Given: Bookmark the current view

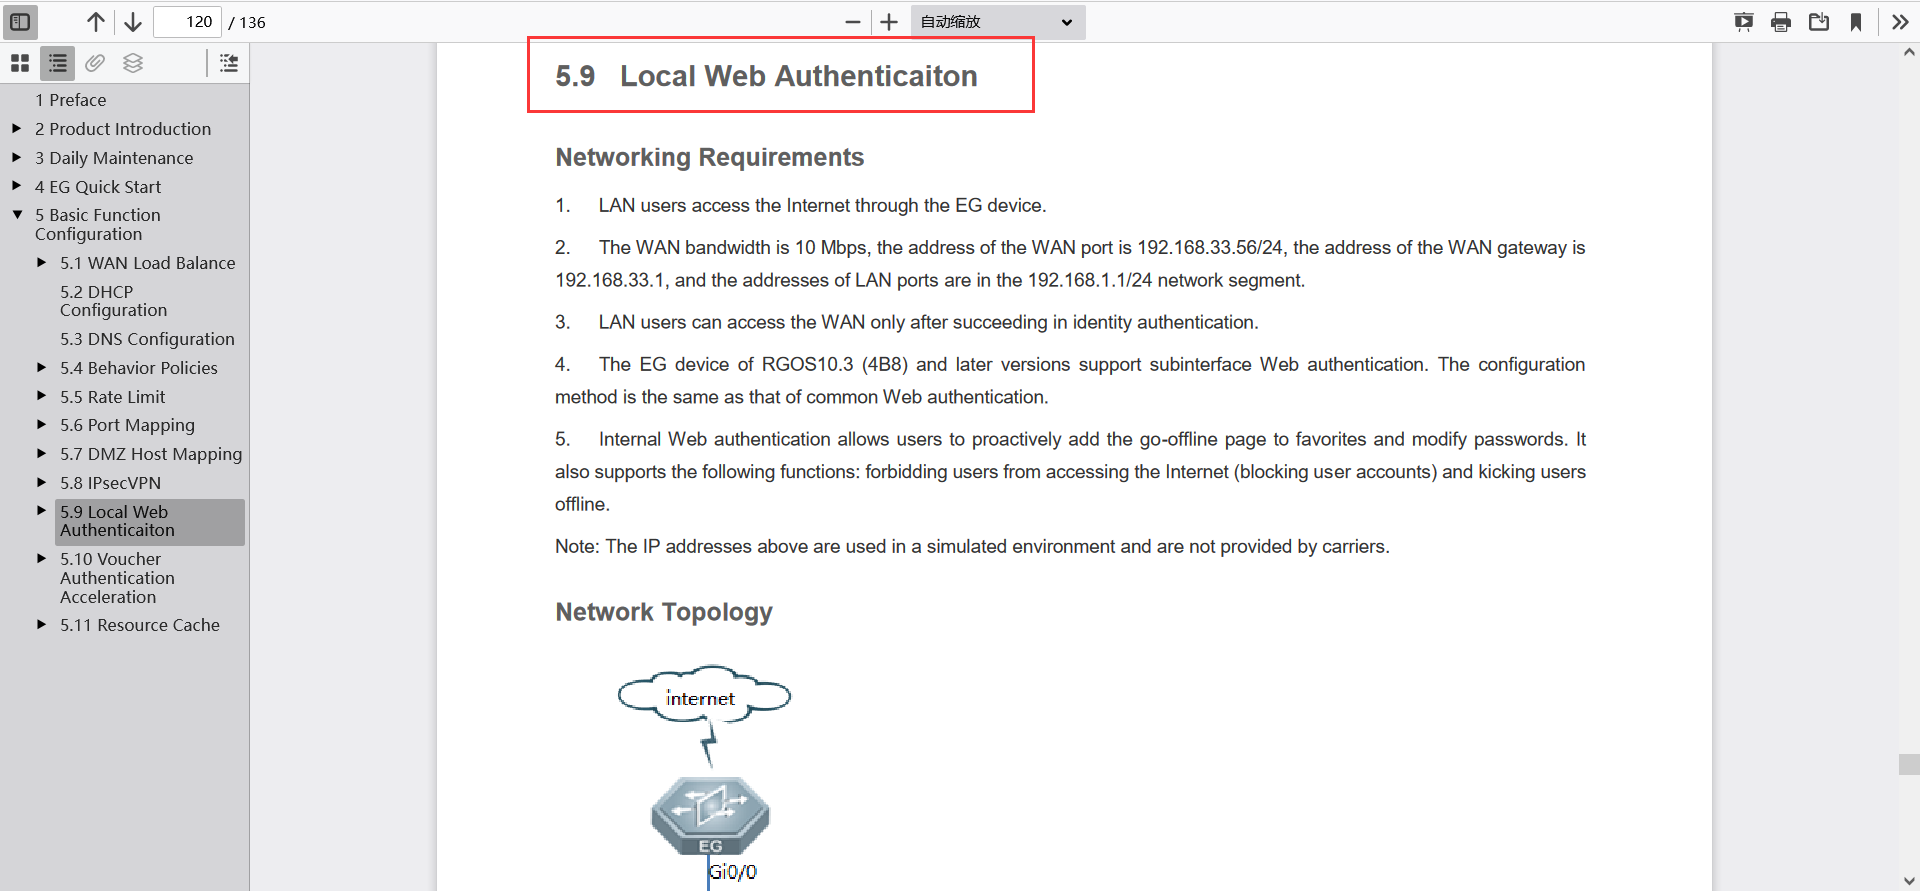Looking at the screenshot, I should [x=1856, y=21].
